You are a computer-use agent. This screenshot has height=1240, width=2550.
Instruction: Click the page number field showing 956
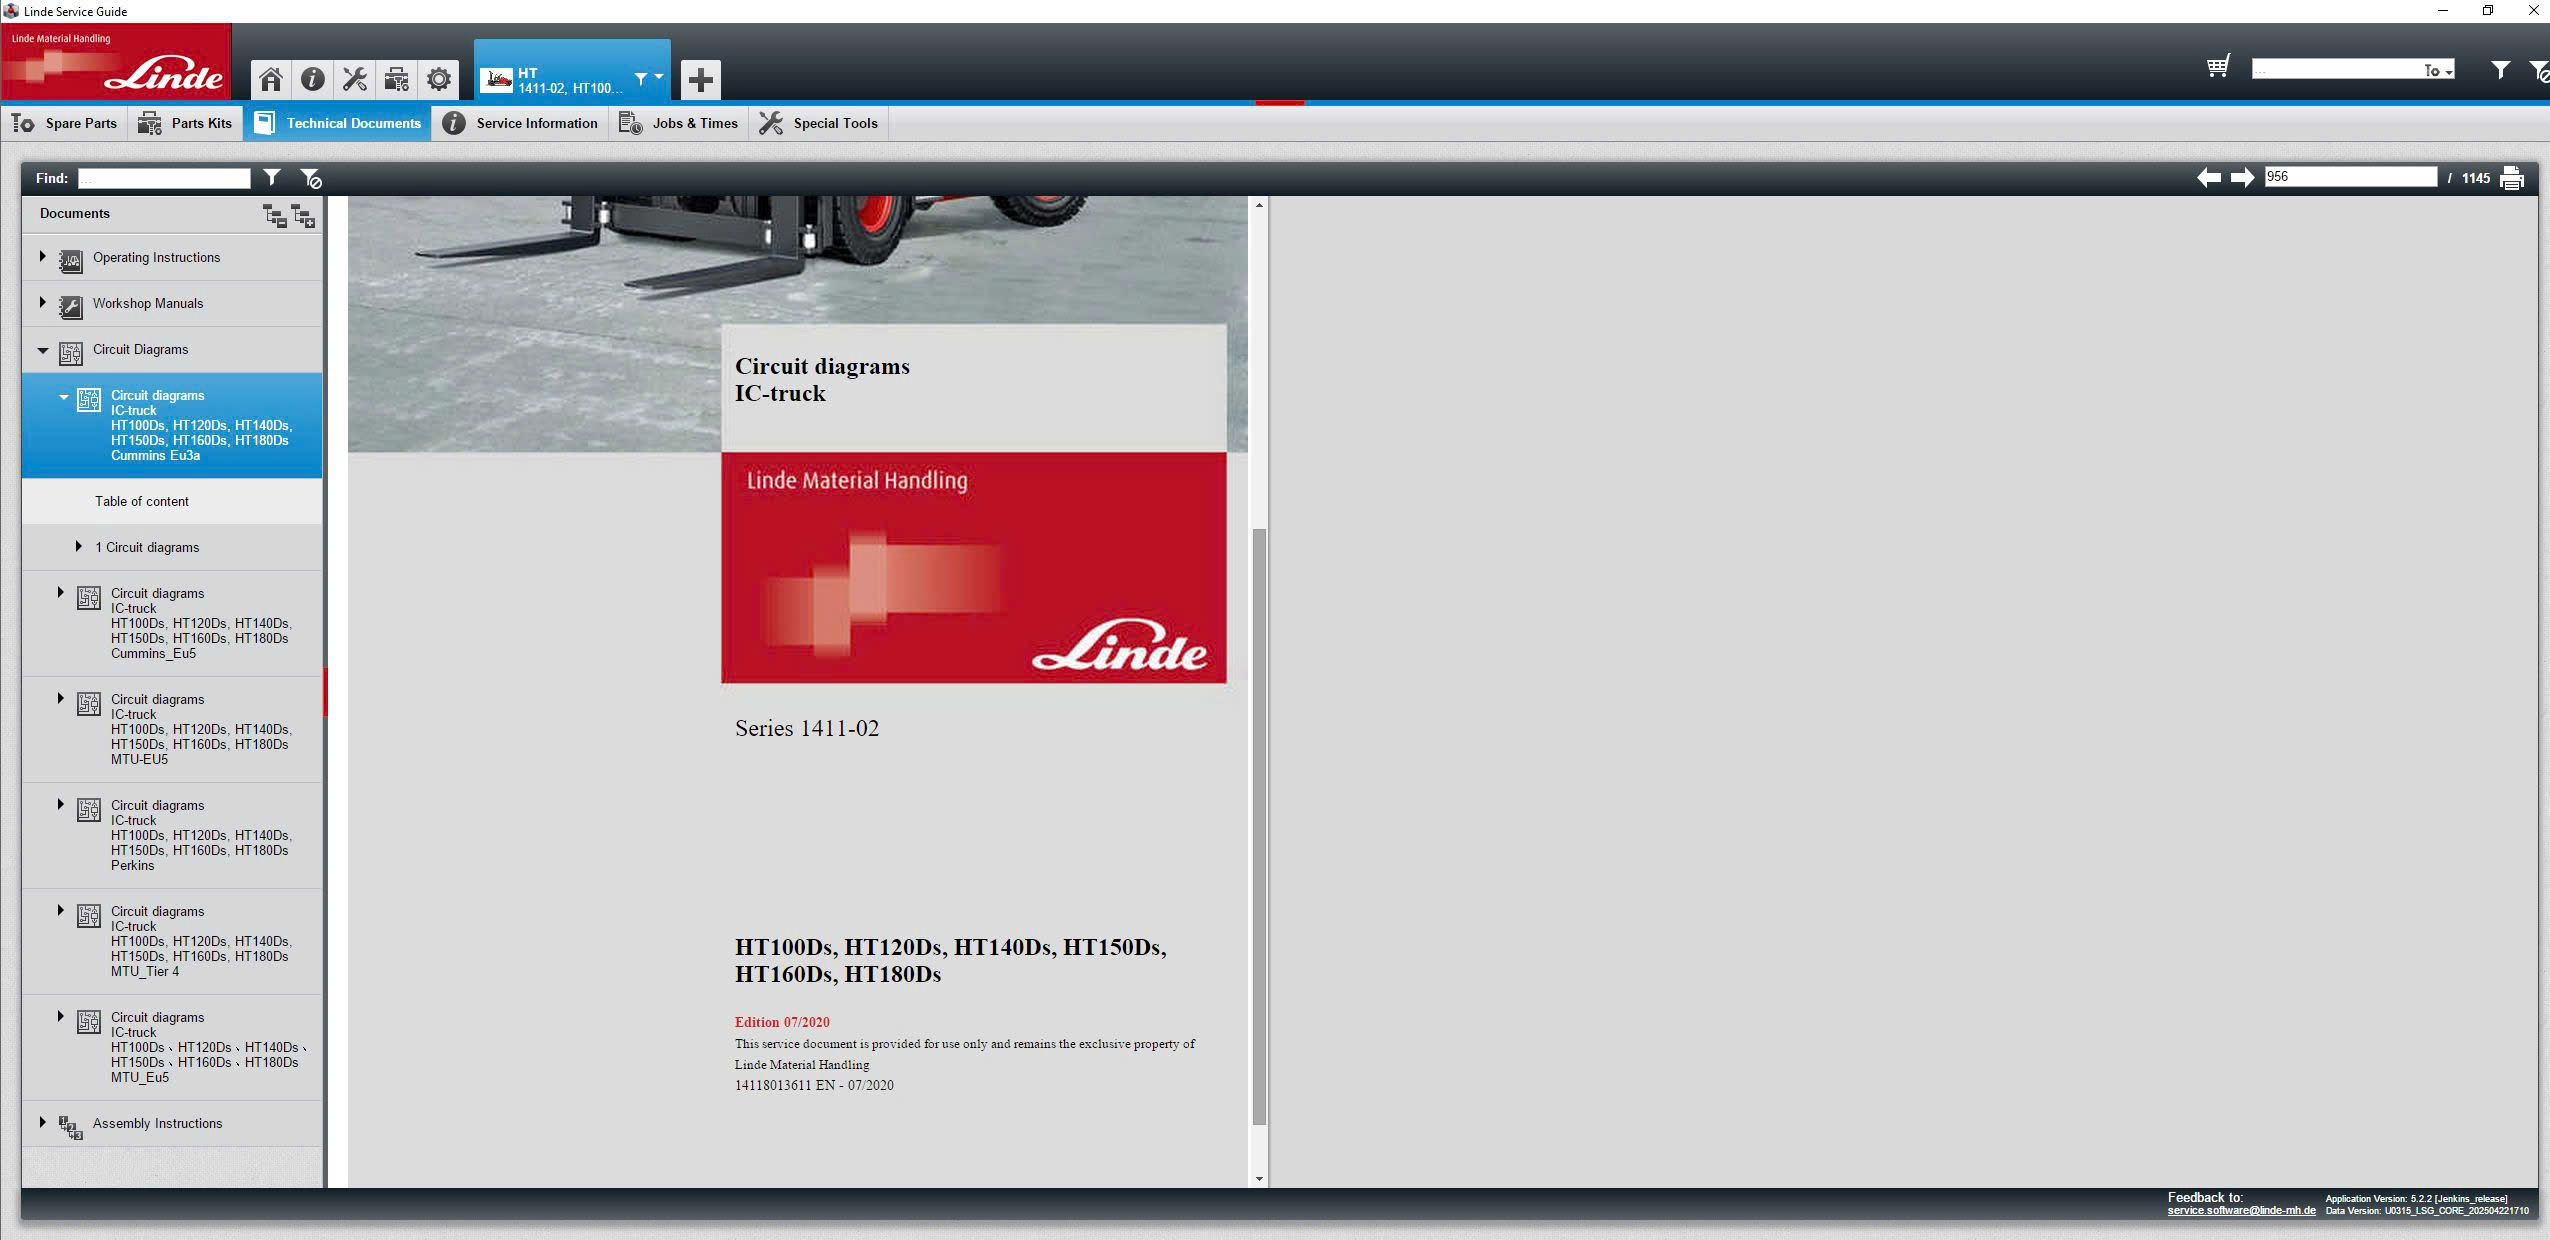(x=2350, y=177)
